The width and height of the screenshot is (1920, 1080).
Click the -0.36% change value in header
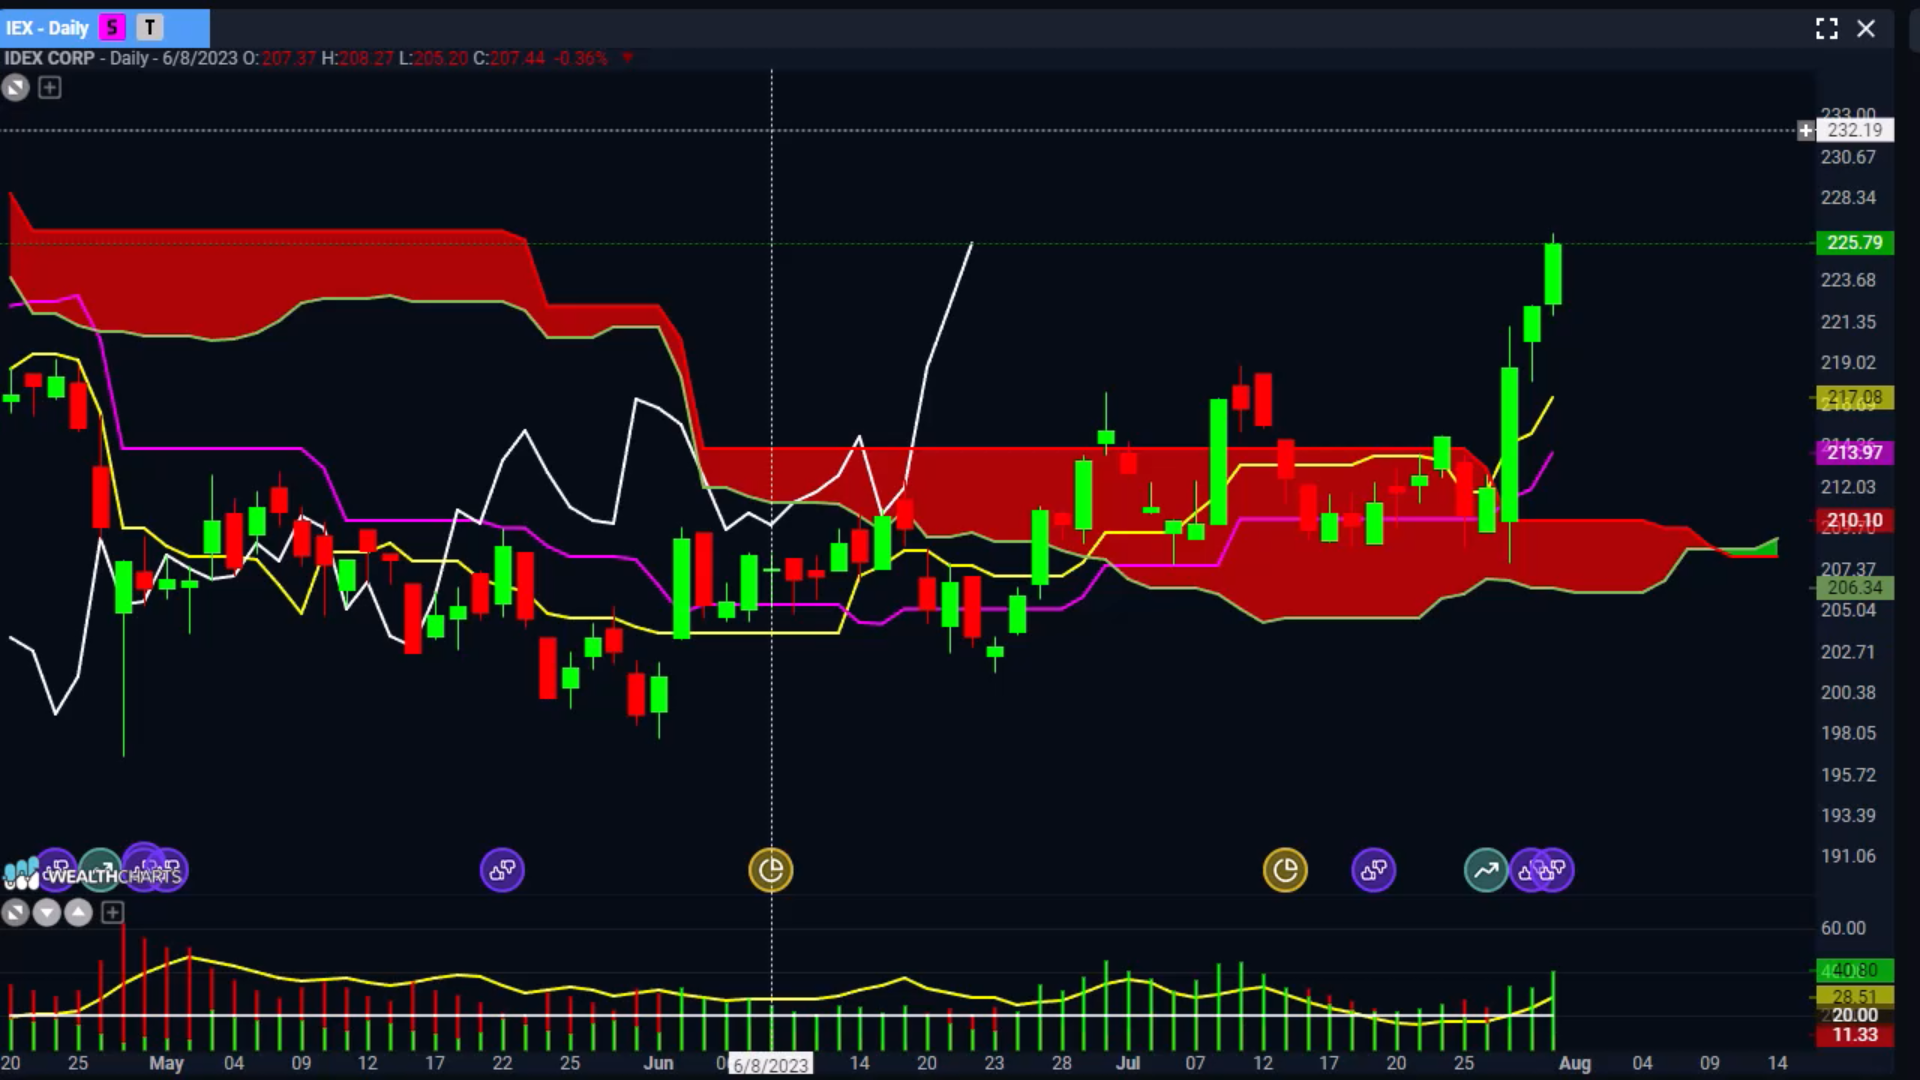(x=581, y=58)
